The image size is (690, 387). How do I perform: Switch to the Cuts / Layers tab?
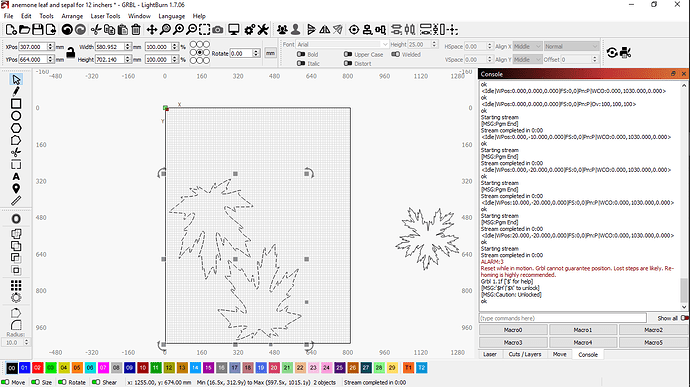(525, 354)
